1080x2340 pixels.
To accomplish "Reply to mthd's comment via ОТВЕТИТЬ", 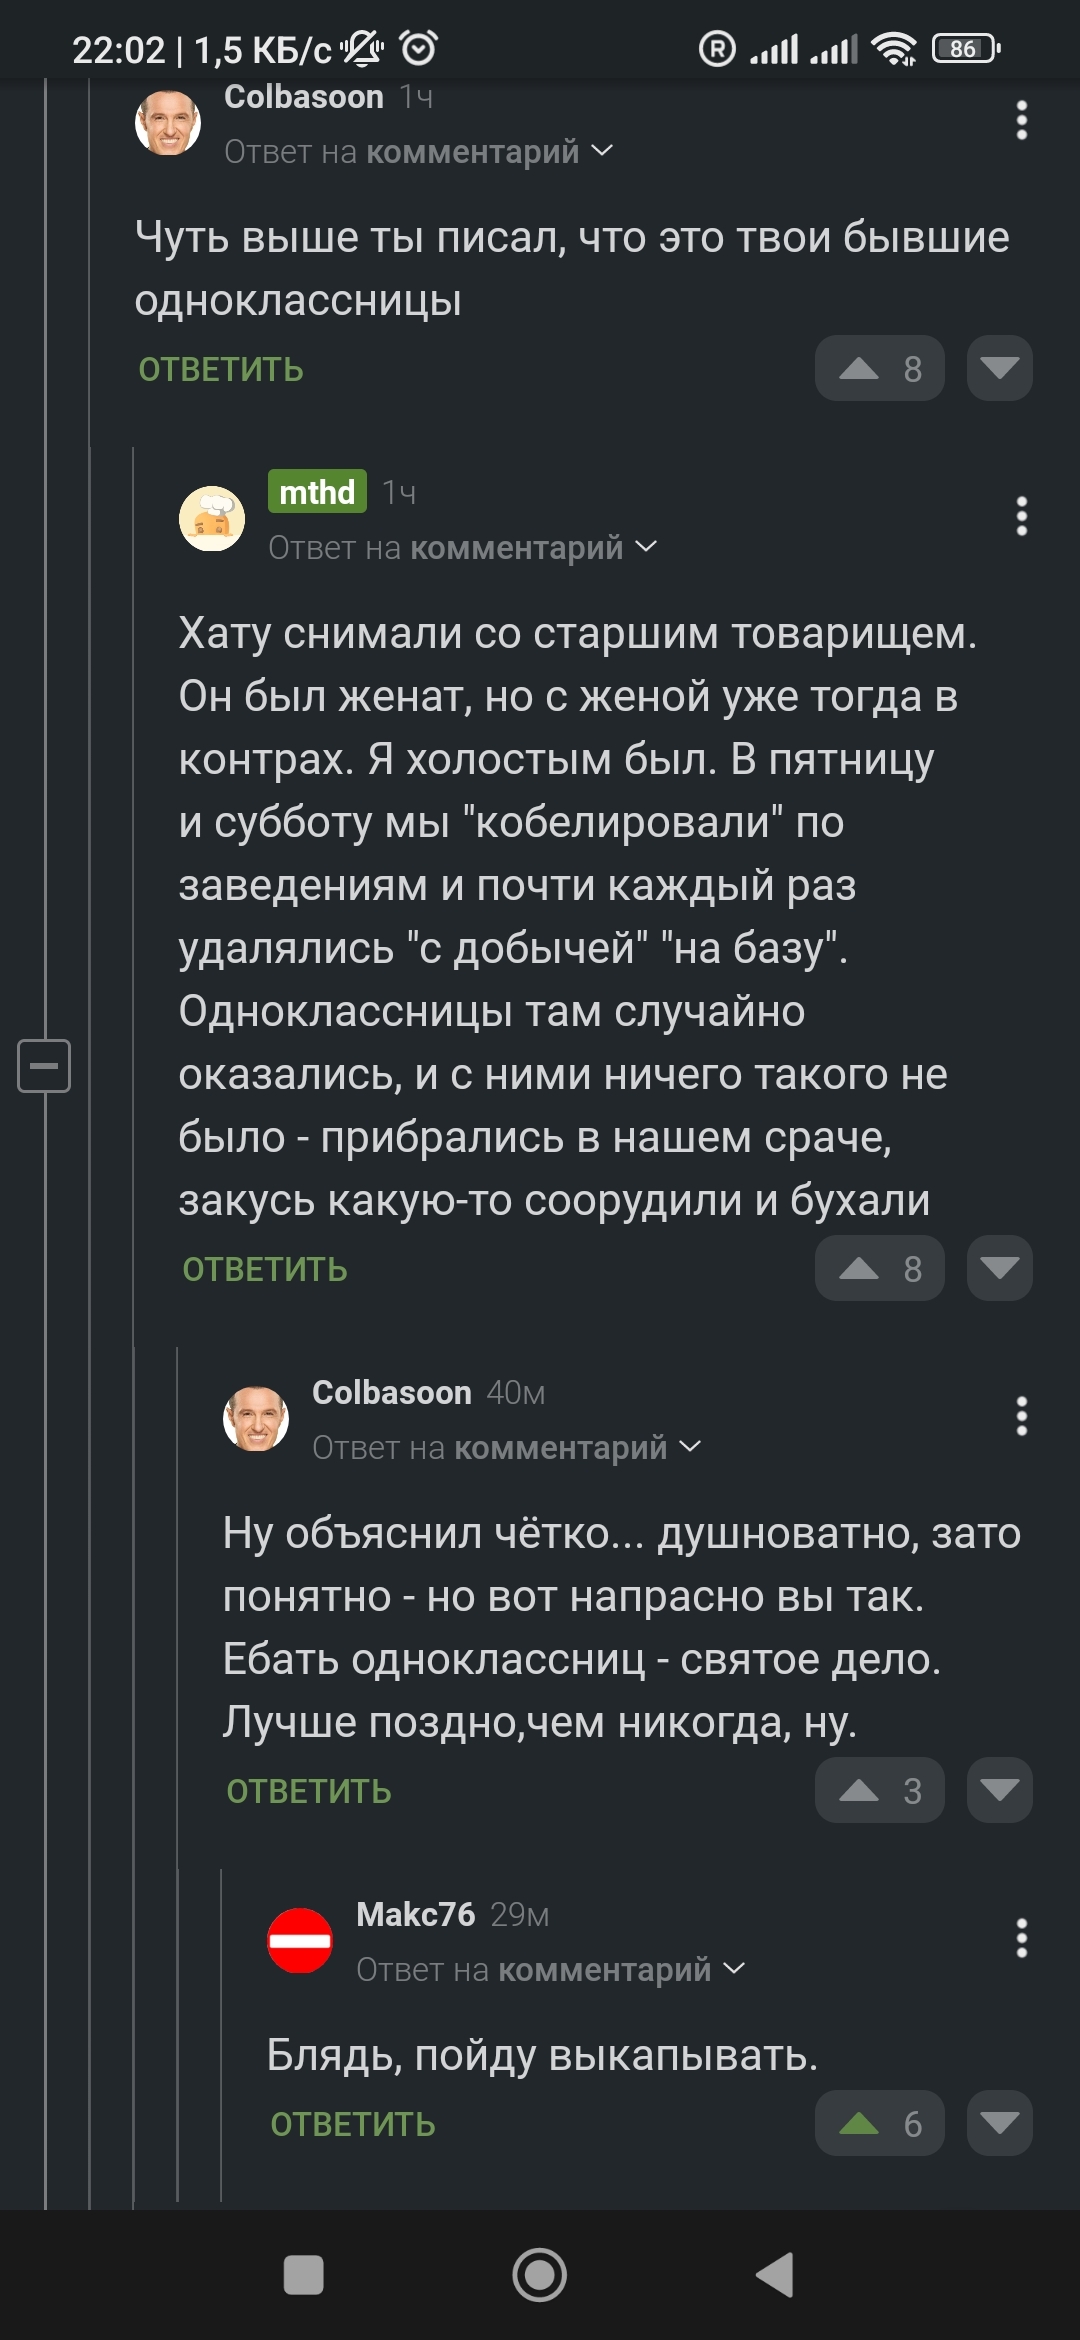I will (265, 1269).
